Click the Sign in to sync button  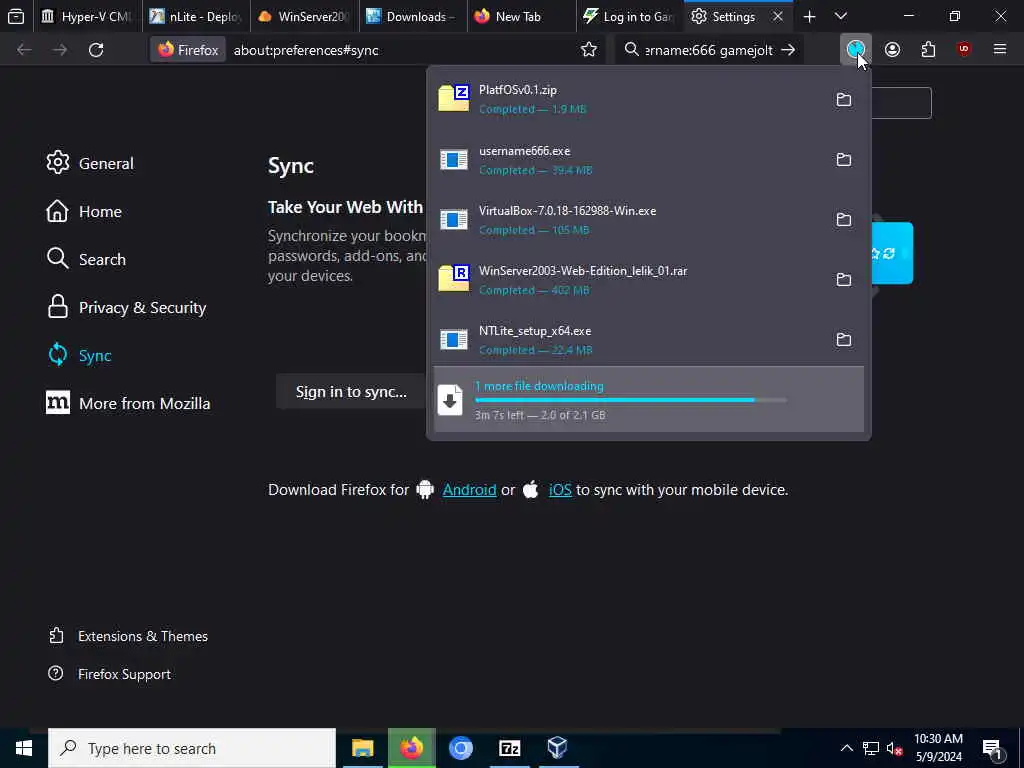351,391
